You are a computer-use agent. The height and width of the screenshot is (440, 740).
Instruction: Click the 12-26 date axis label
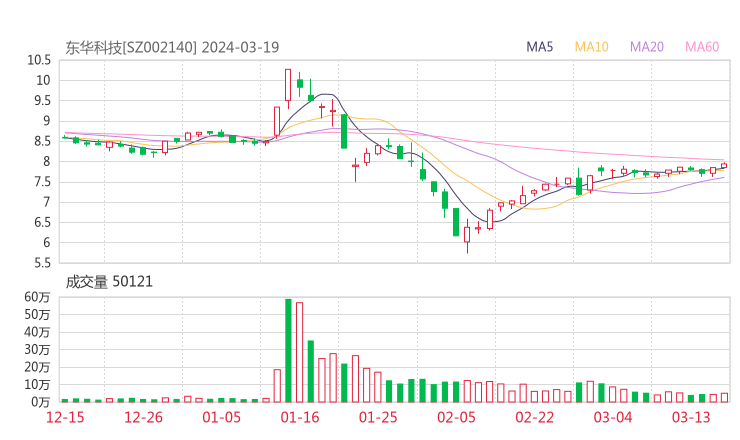143,417
